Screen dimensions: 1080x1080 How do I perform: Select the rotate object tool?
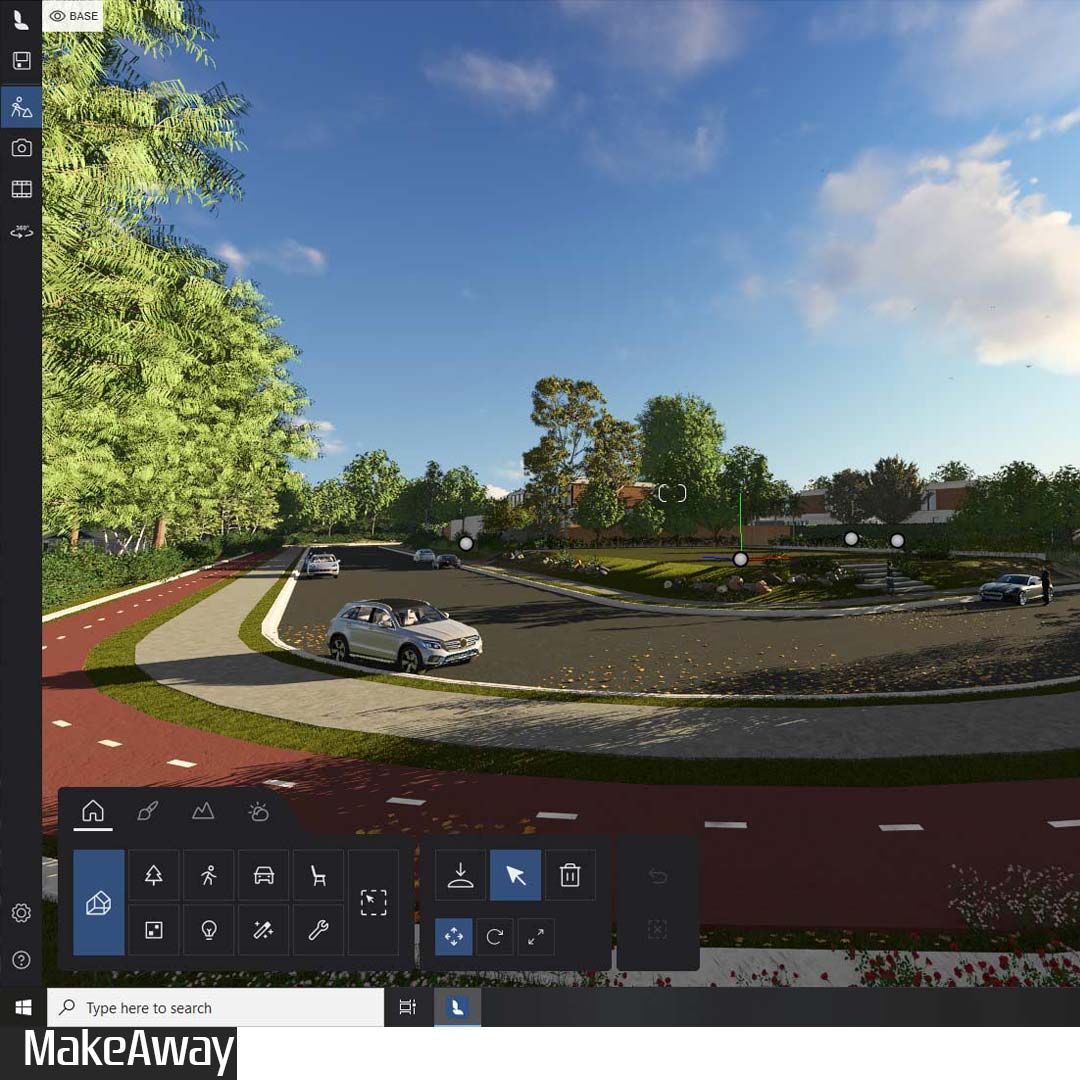[x=494, y=937]
